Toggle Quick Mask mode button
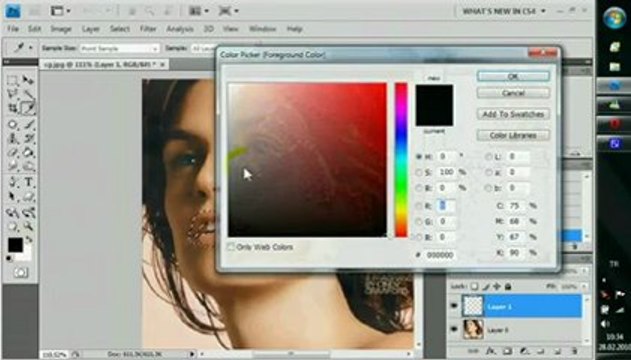Image resolution: width=631 pixels, height=360 pixels. (x=20, y=273)
